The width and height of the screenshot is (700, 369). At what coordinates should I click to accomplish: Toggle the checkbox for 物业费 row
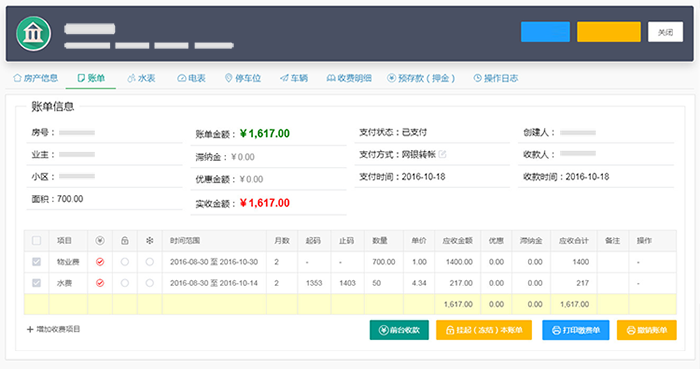[36, 262]
